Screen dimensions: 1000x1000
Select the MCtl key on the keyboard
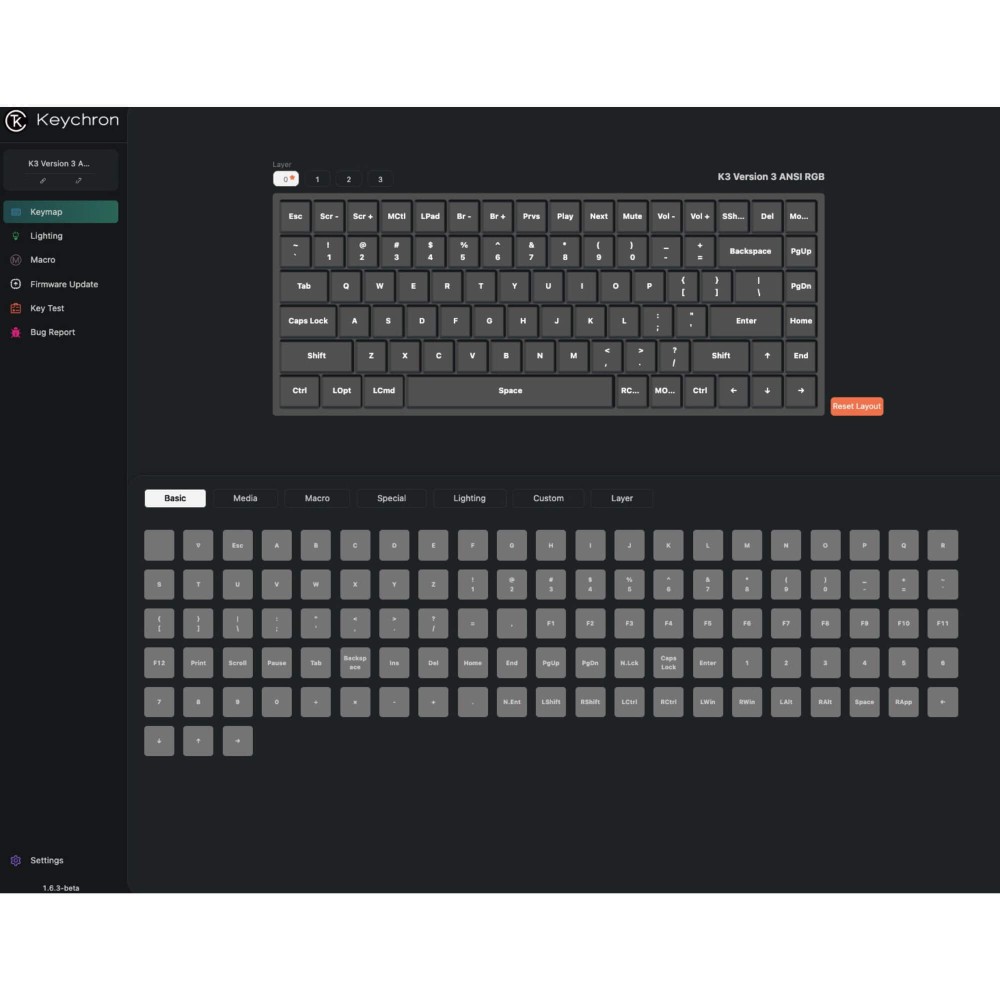(397, 217)
